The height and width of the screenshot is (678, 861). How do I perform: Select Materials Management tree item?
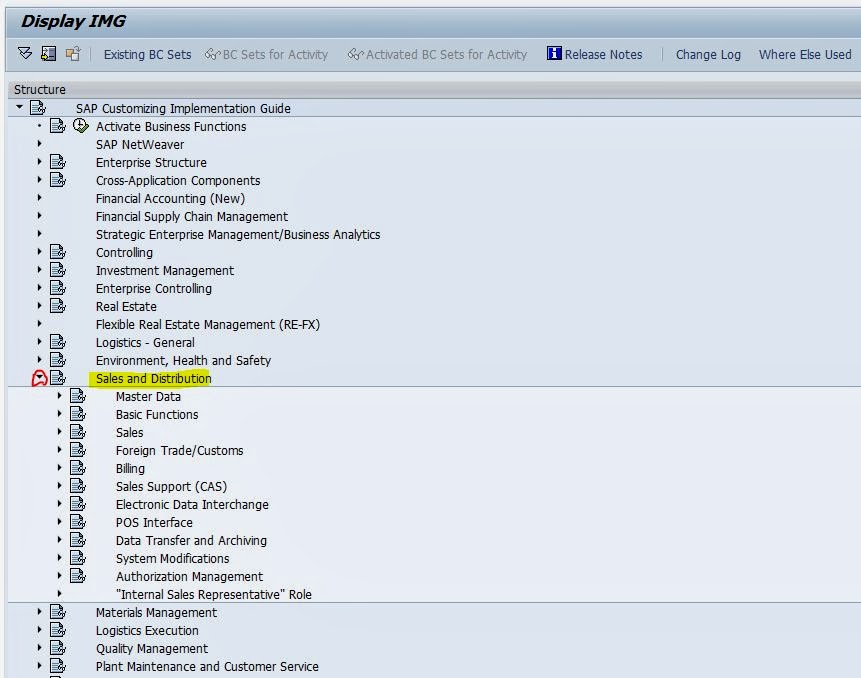pyautogui.click(x=156, y=612)
